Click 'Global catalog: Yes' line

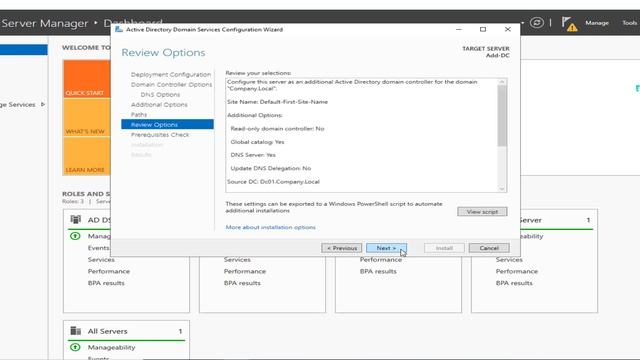coord(257,142)
